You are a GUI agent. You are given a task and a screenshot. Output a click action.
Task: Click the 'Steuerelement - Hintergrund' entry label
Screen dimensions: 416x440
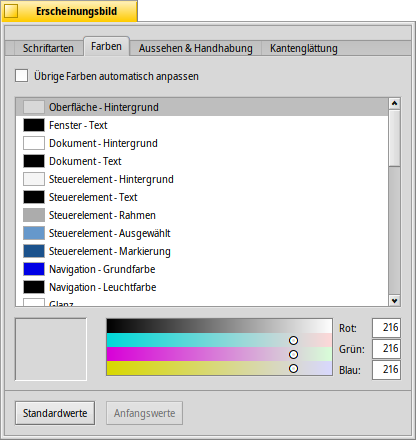(111, 179)
